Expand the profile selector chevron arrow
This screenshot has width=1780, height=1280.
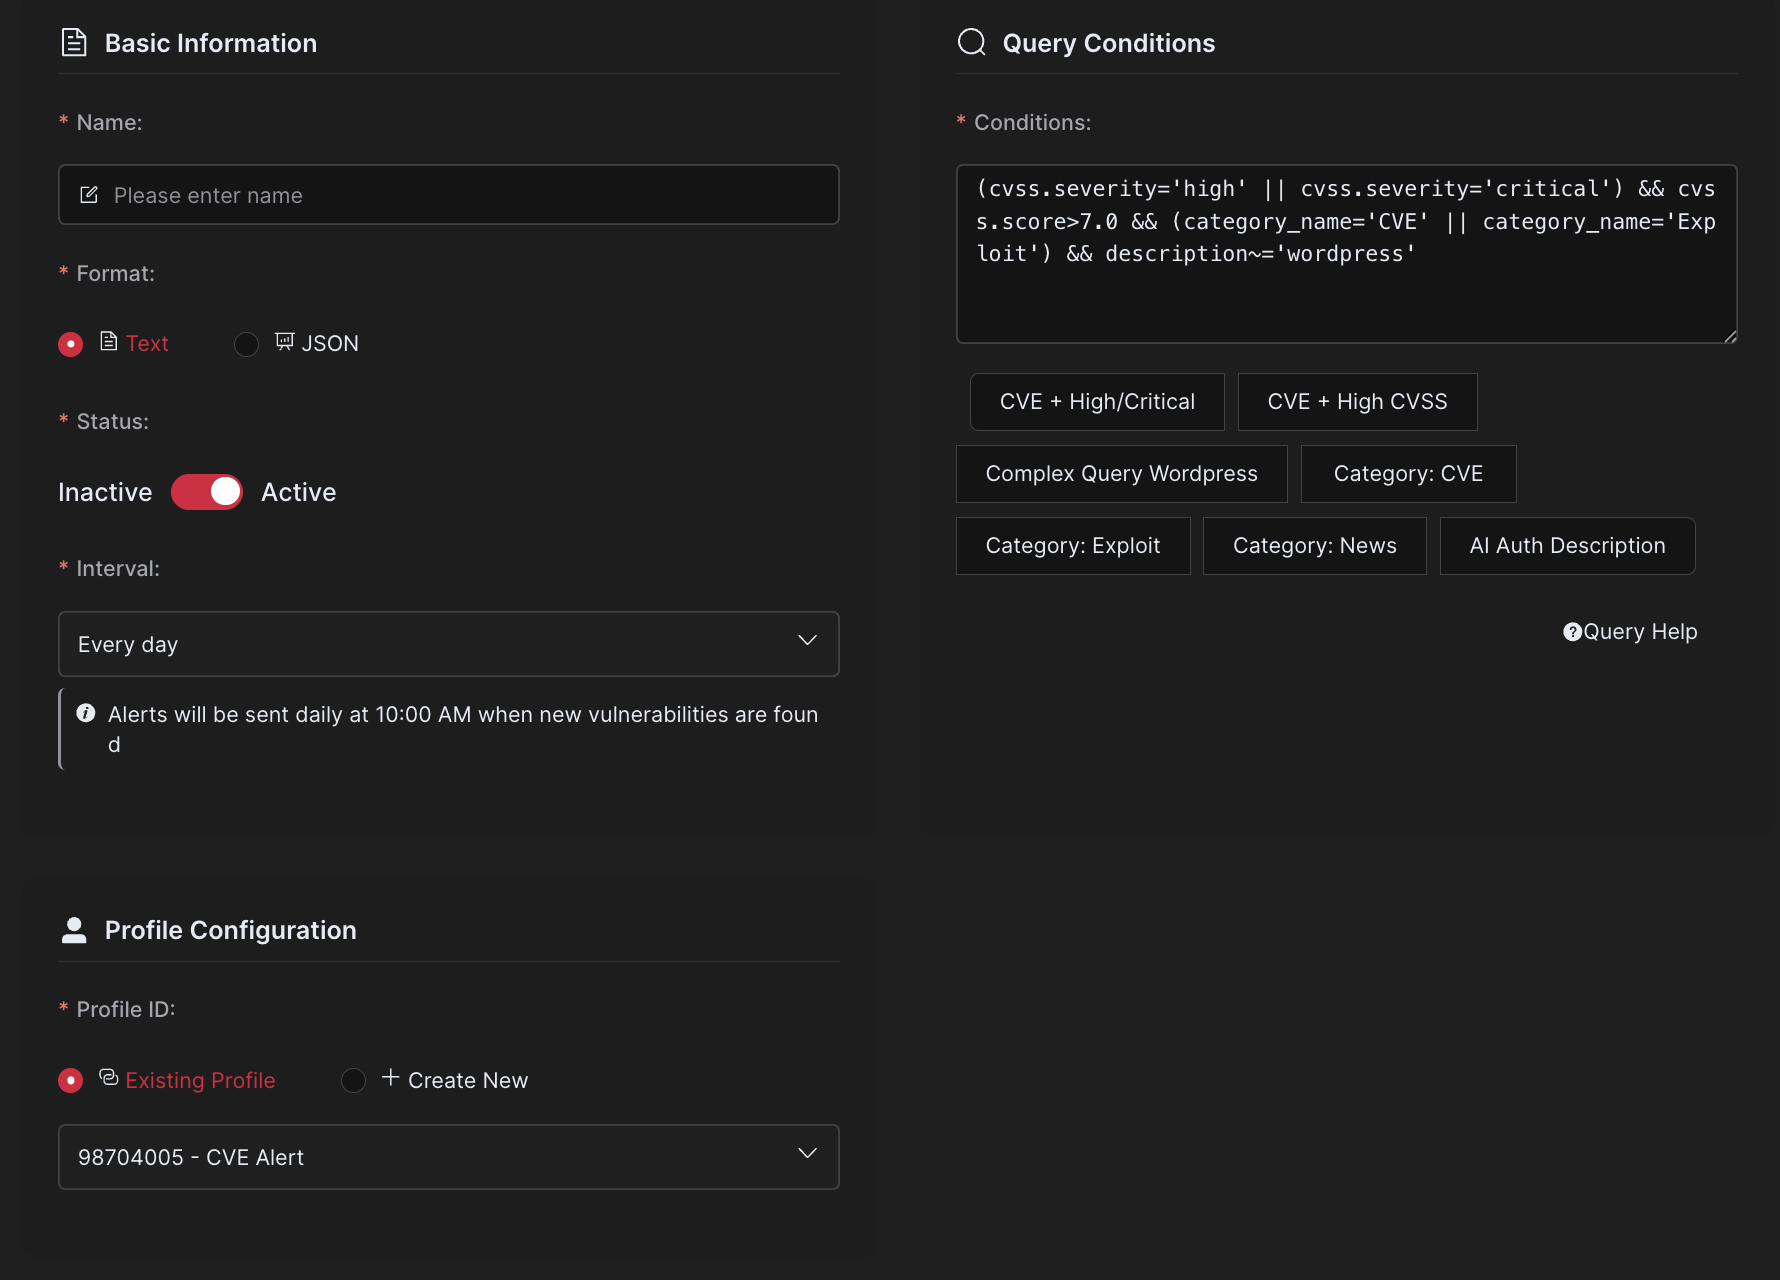click(808, 1153)
